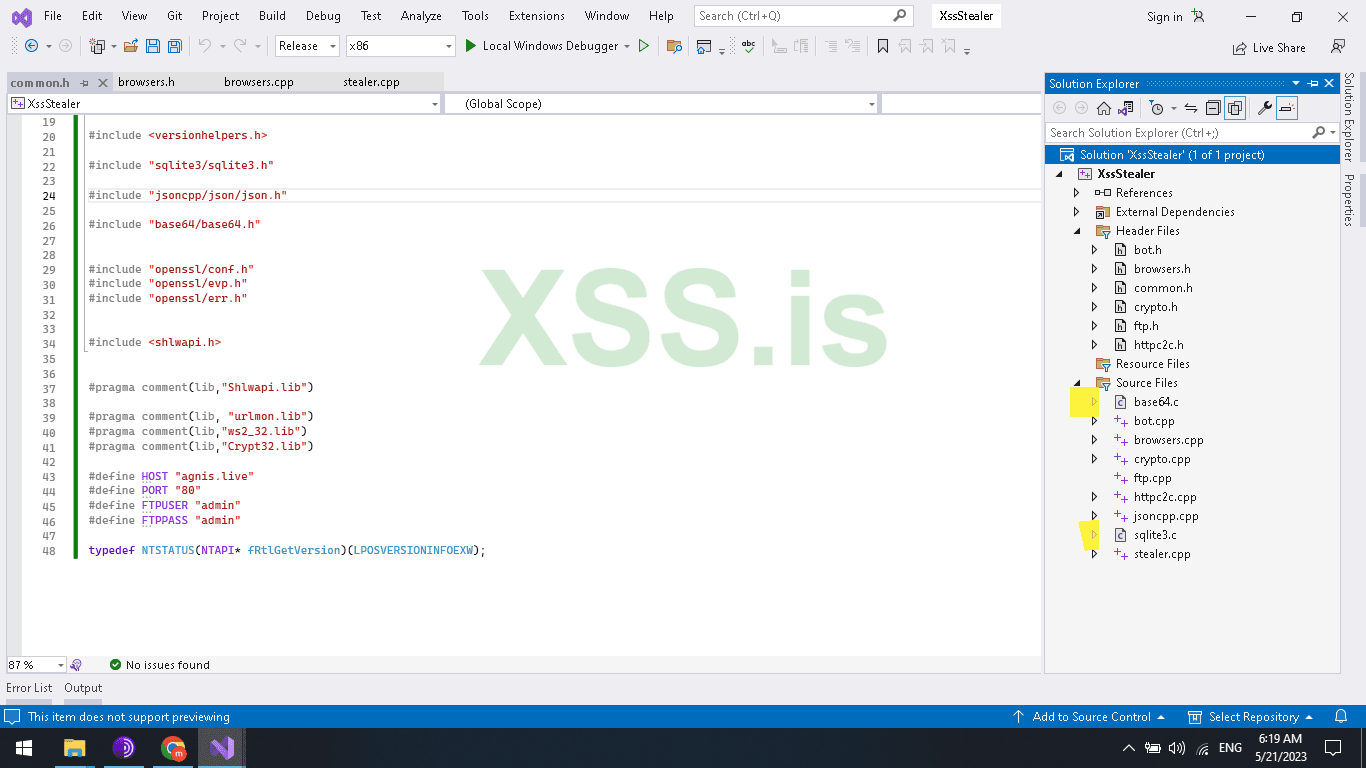
Task: Open the vertical Properties side tab
Action: (1349, 200)
